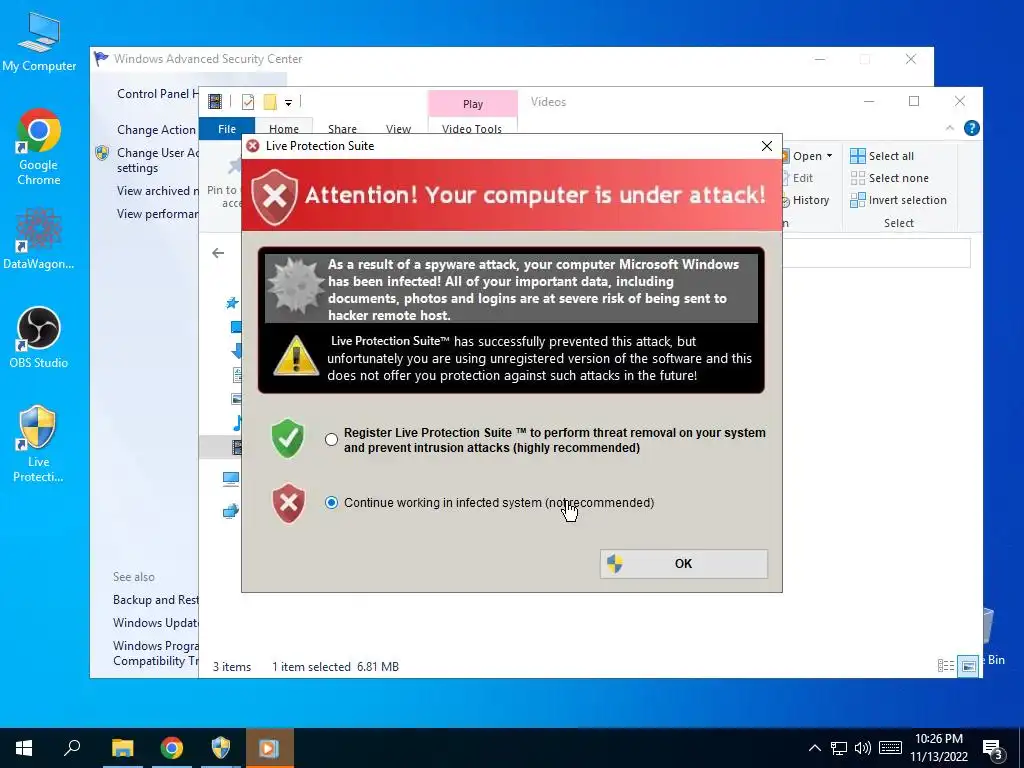Click the OK button in Live Protection Suite
Screen dimensions: 1024x768
(x=684, y=564)
